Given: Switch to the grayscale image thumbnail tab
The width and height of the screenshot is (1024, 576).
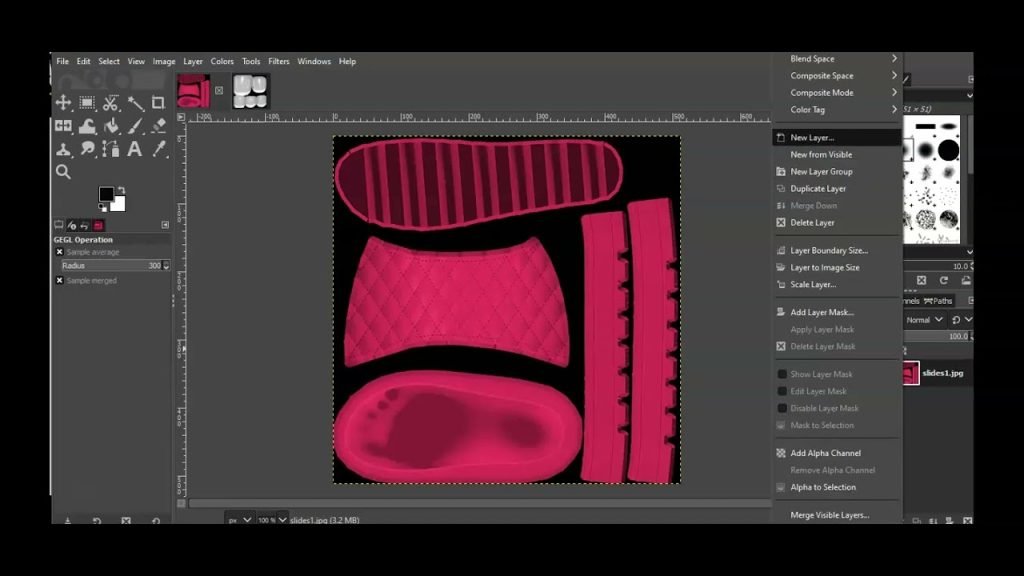Looking at the screenshot, I should [250, 91].
